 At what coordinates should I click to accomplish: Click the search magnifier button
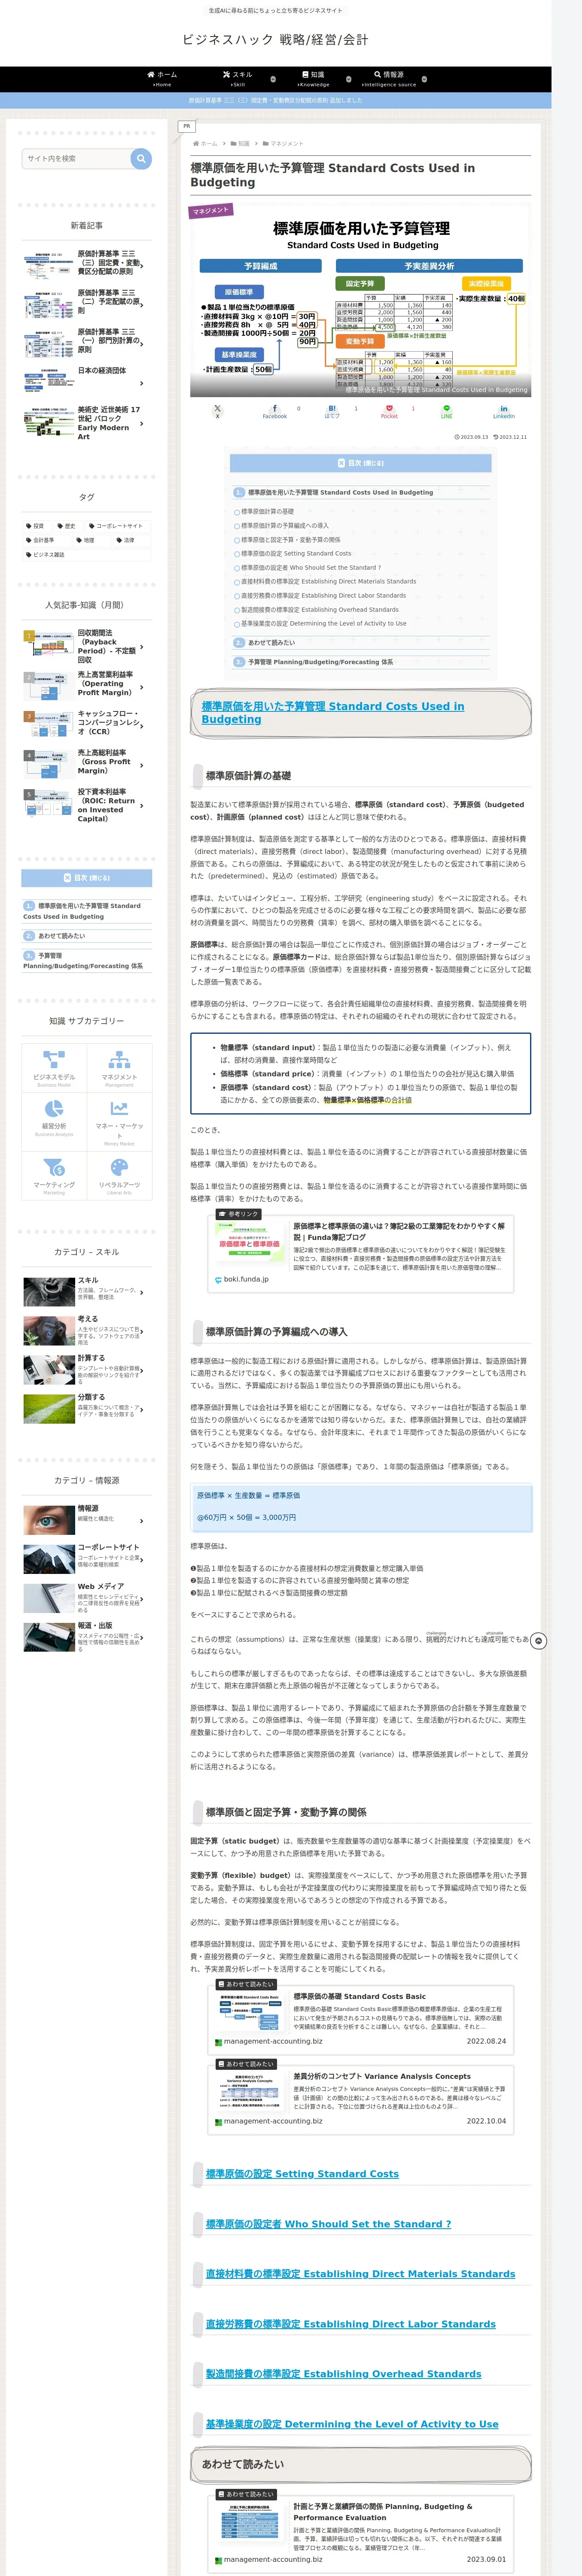coord(141,158)
